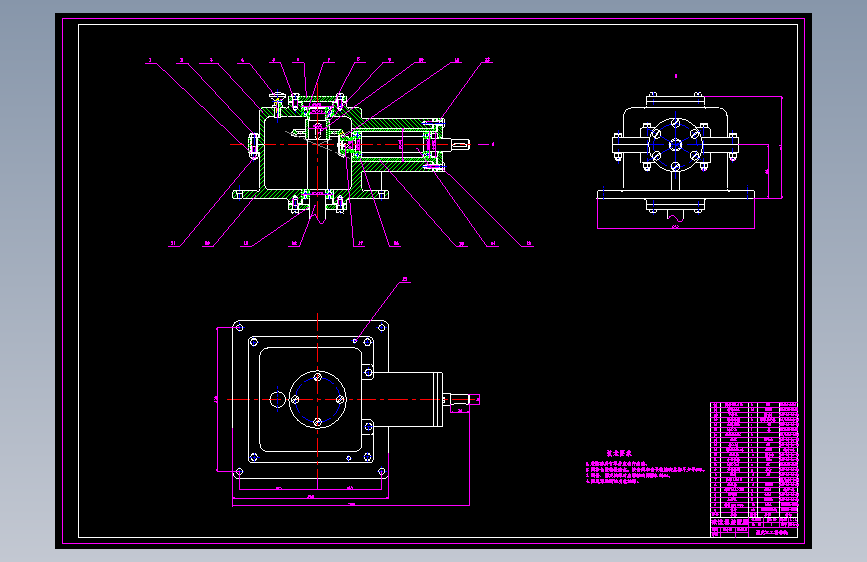Select the circular bolted cover in side view
Image resolution: width=867 pixels, height=562 pixels.
pos(675,145)
